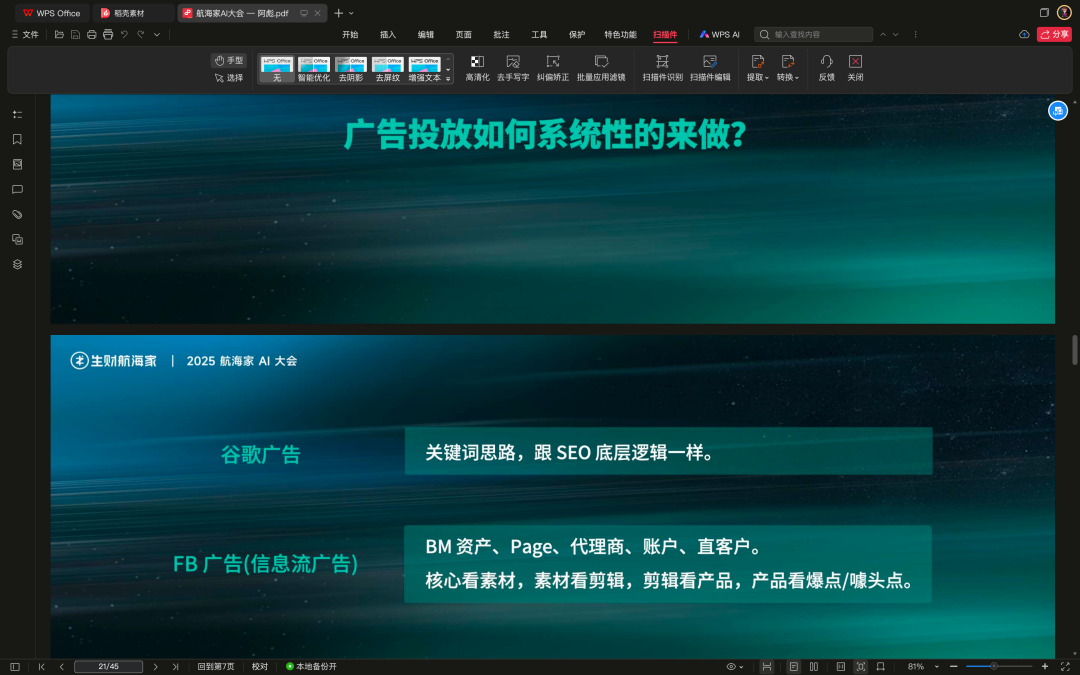Click the save icon in quick toolbar
The image size is (1080, 675).
tap(76, 34)
